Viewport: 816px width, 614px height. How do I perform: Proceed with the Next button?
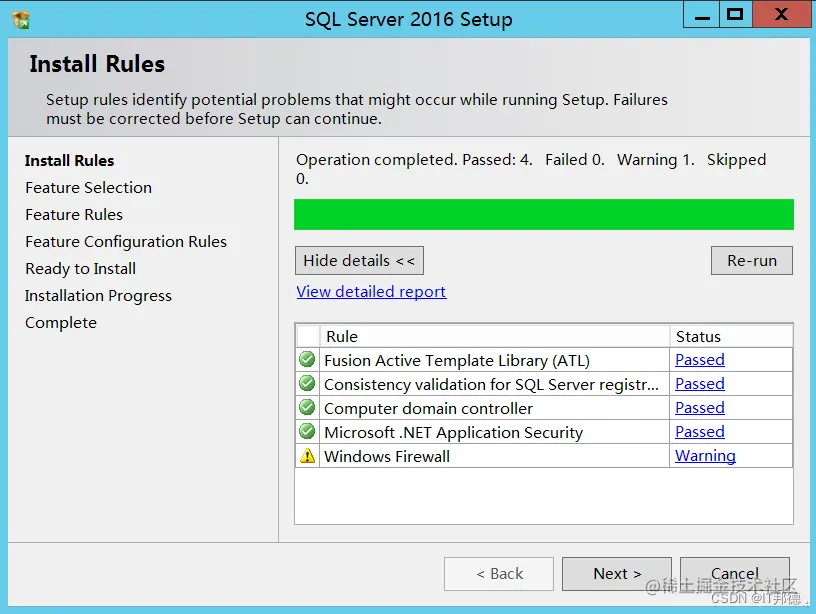pos(617,573)
